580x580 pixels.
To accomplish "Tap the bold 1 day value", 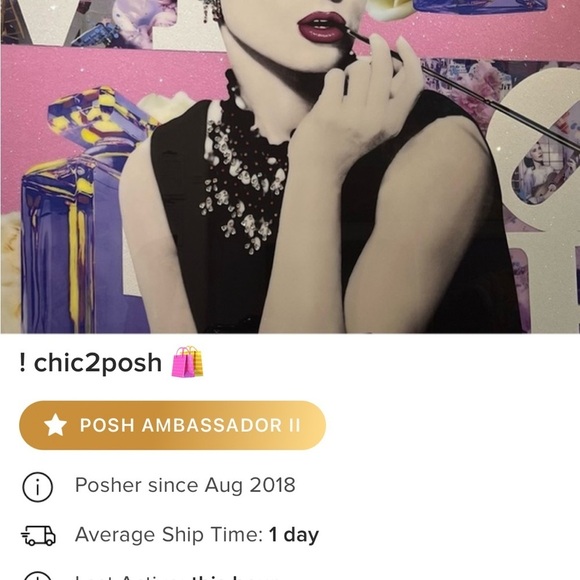I will pos(294,535).
